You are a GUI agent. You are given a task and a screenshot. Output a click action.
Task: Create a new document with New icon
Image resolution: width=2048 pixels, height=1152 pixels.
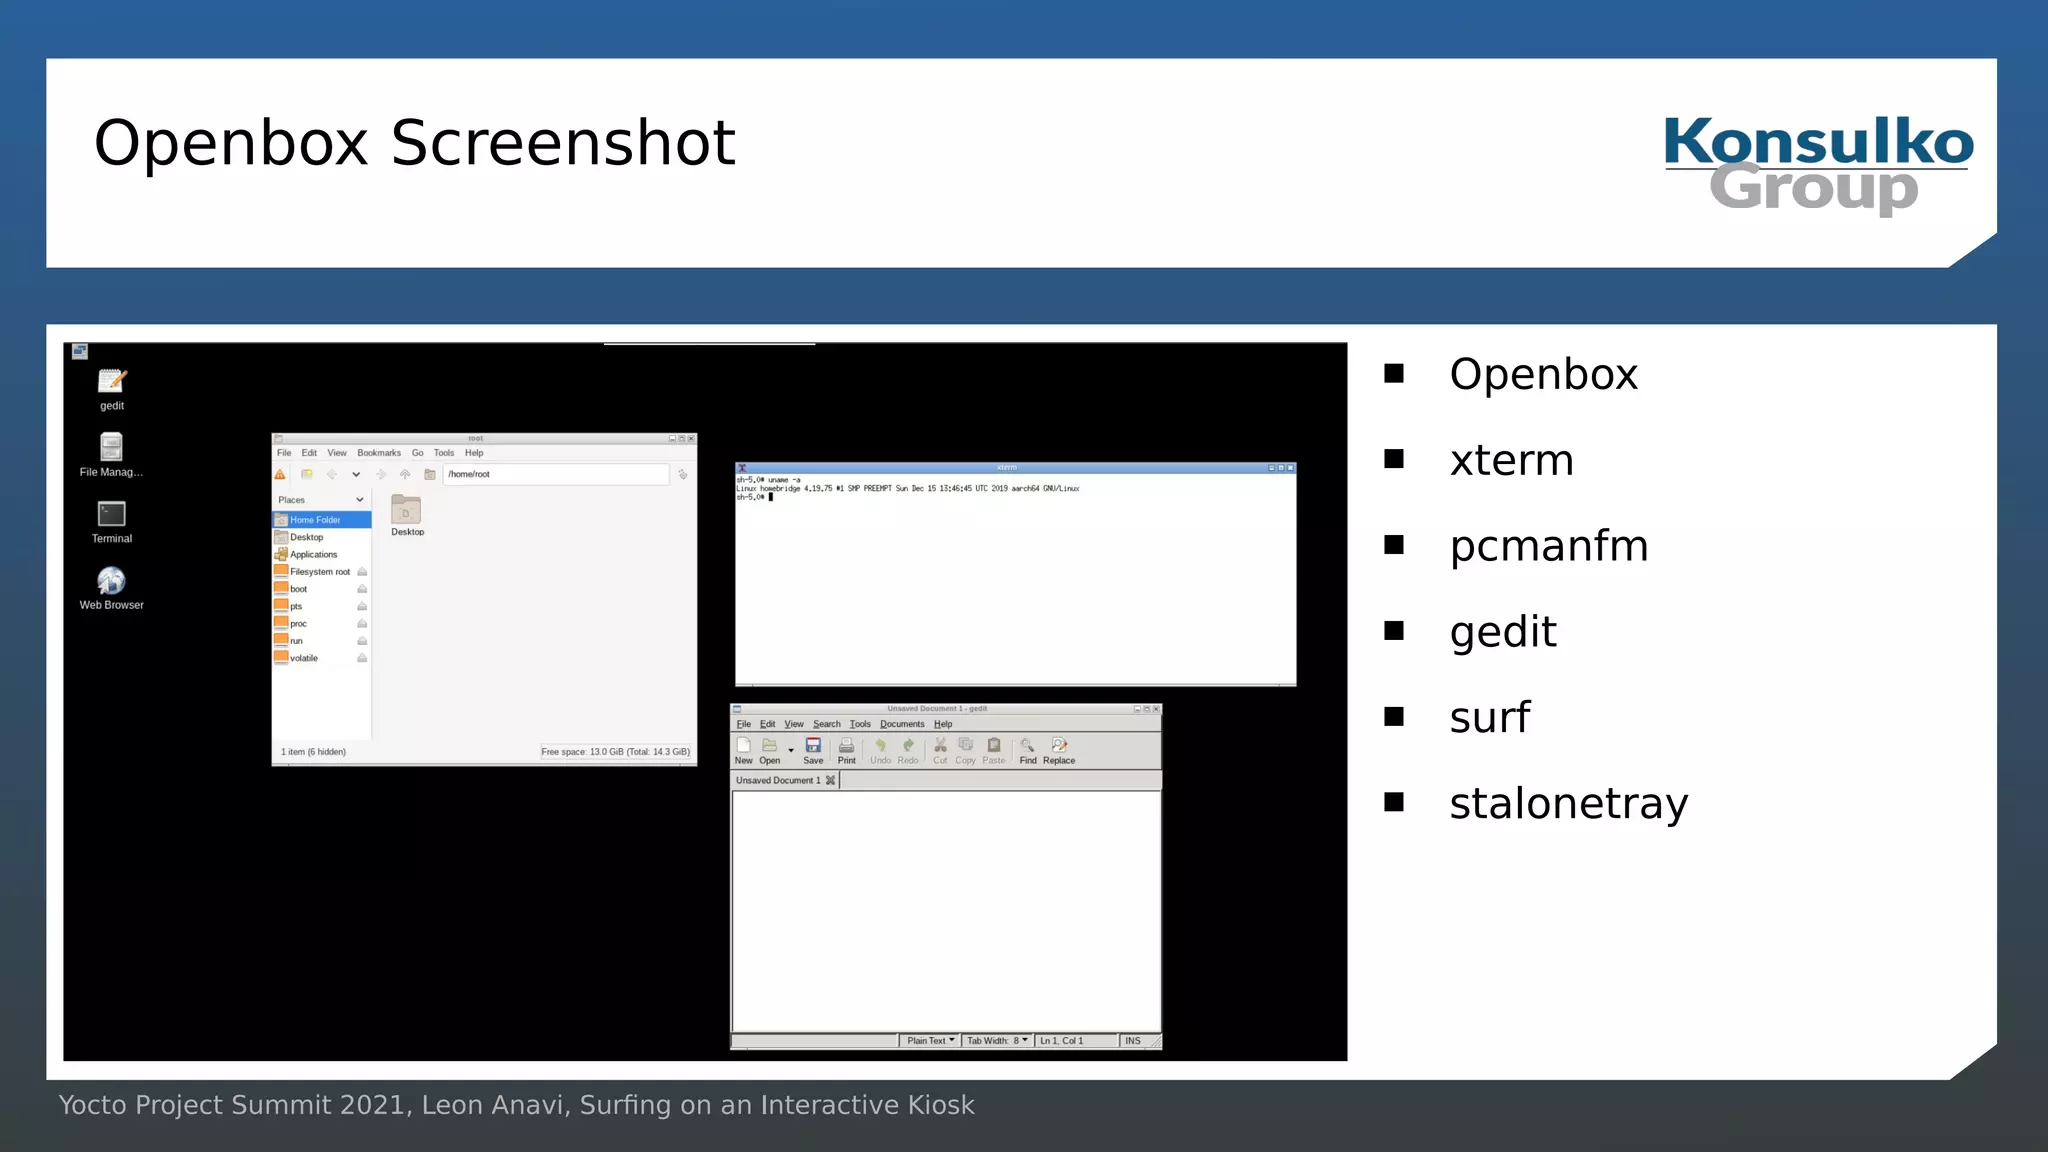click(x=743, y=746)
